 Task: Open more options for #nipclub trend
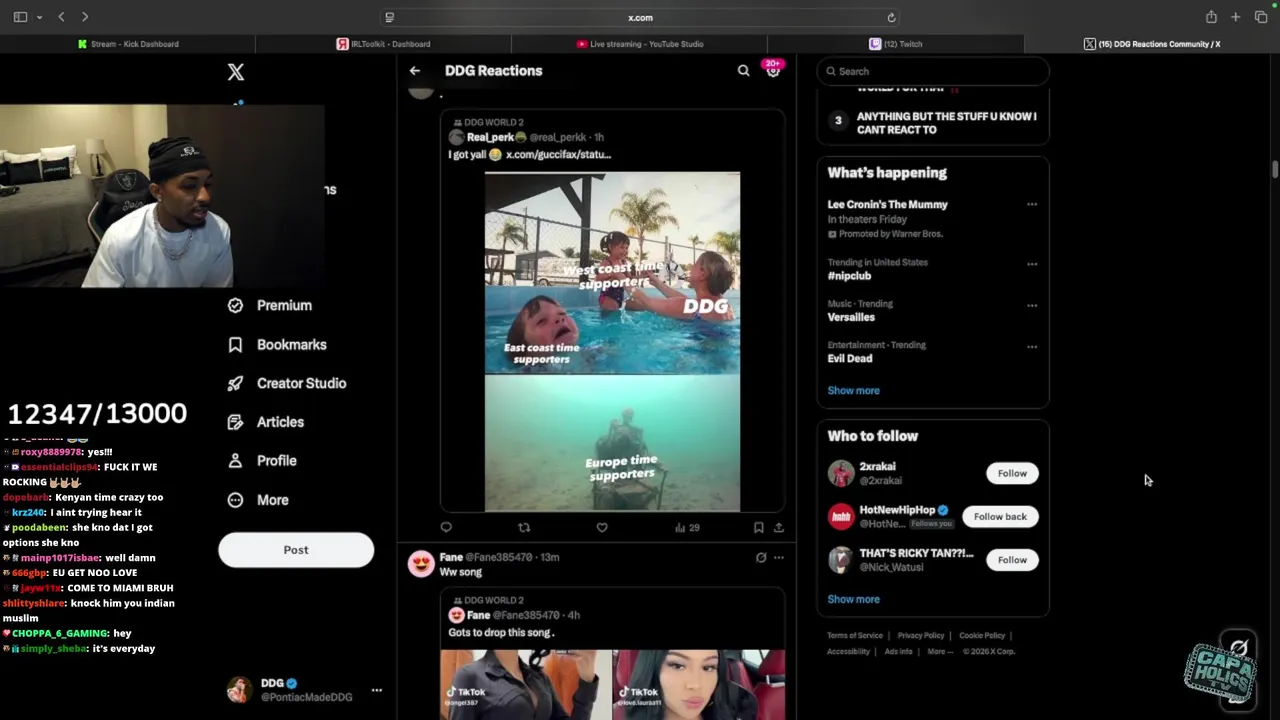[x=1032, y=264]
